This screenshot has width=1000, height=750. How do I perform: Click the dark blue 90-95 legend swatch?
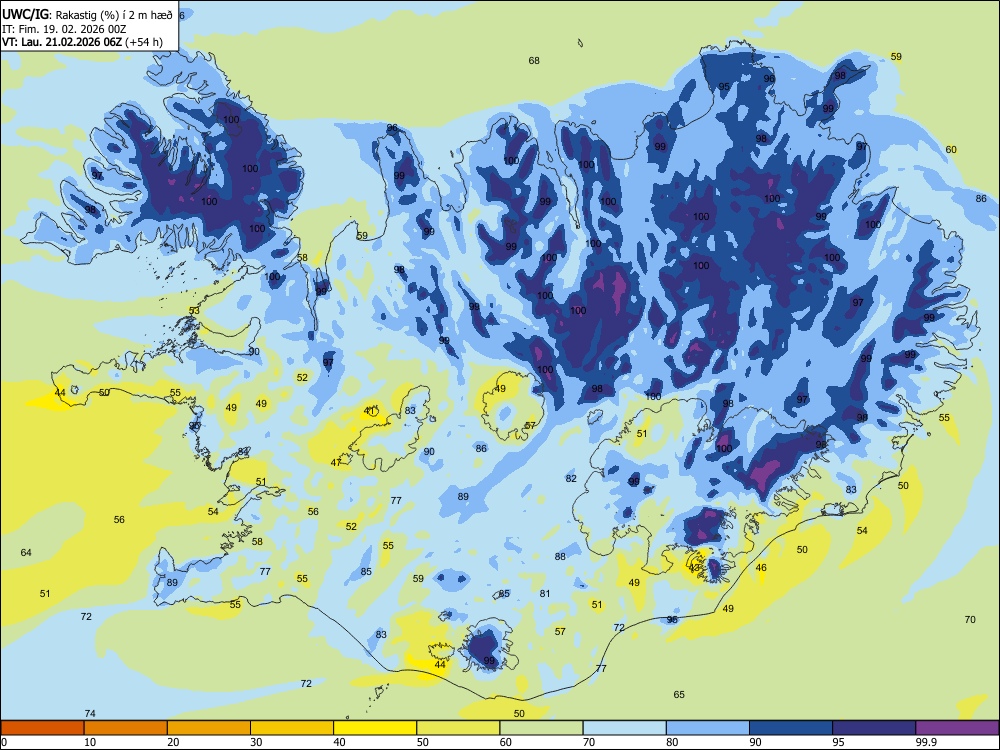point(791,728)
